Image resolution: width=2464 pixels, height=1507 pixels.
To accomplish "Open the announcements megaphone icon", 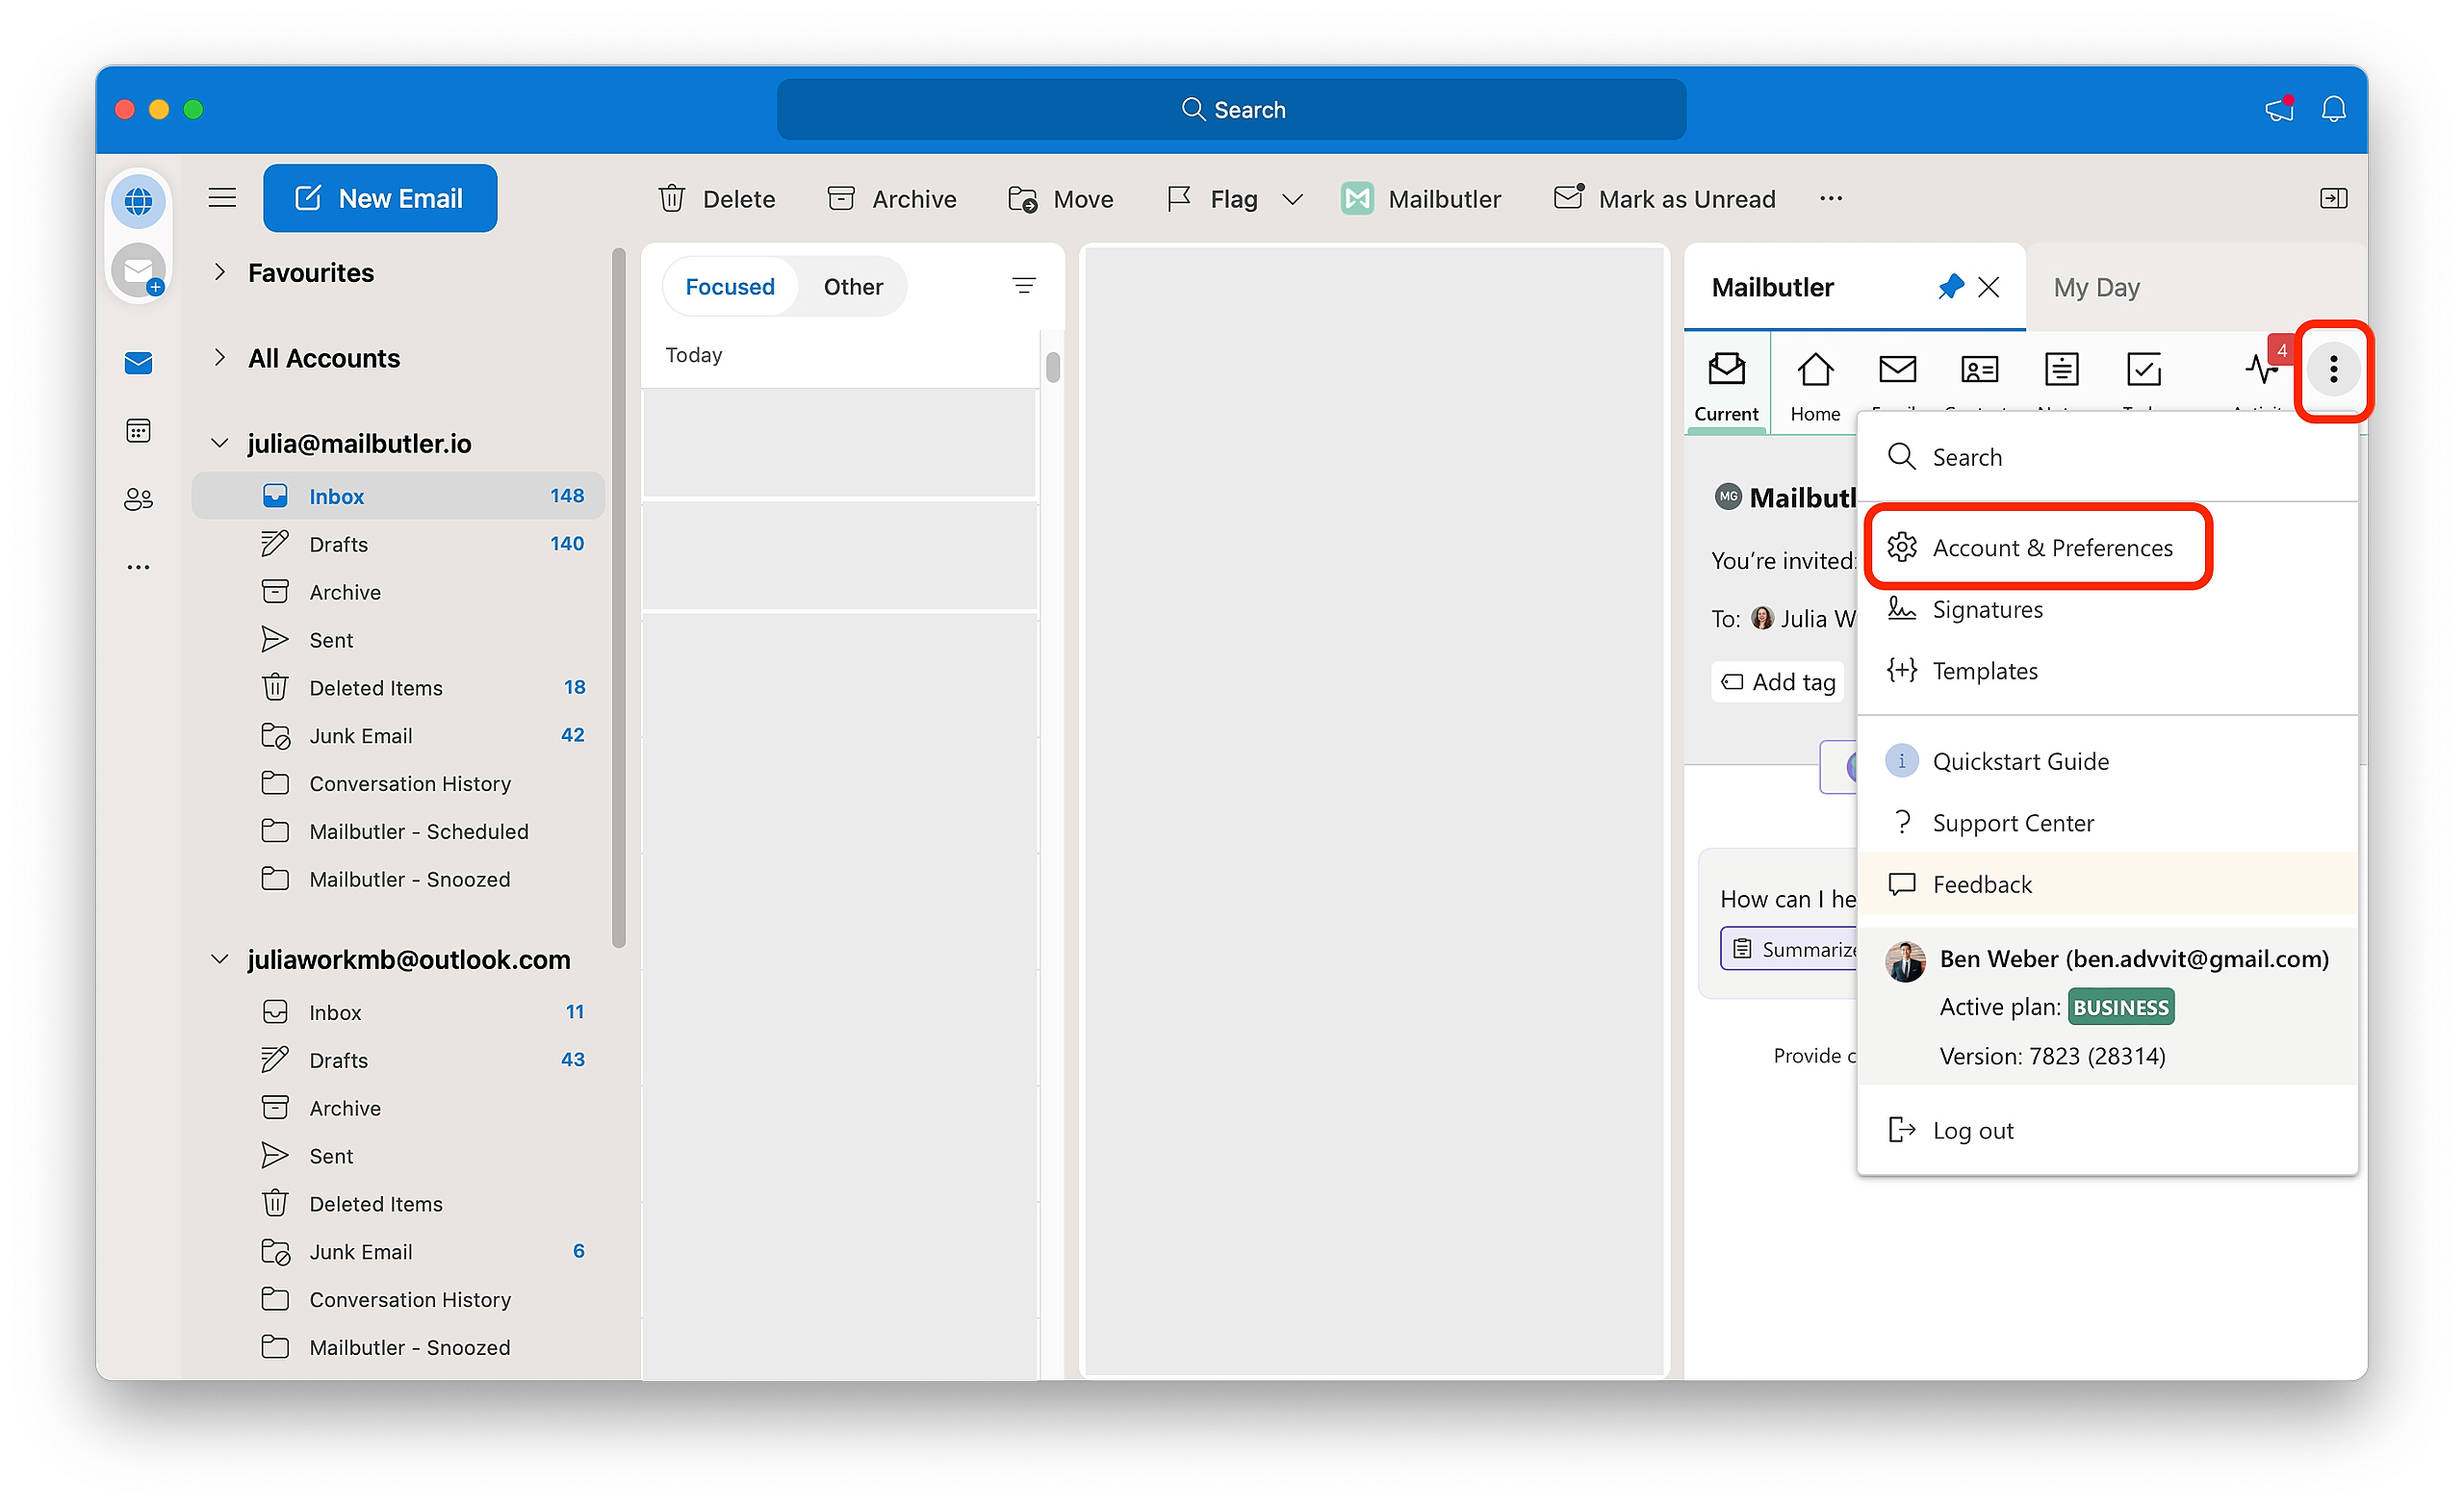I will (2279, 109).
